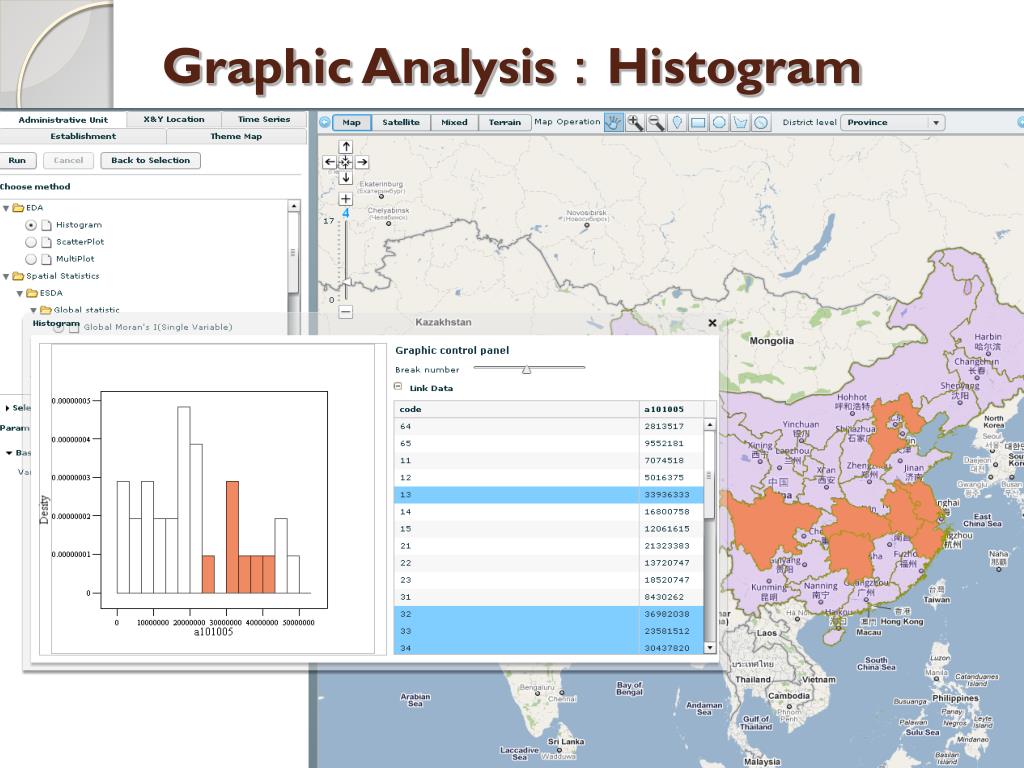
Task: Select the circle selection tool
Action: tap(719, 122)
